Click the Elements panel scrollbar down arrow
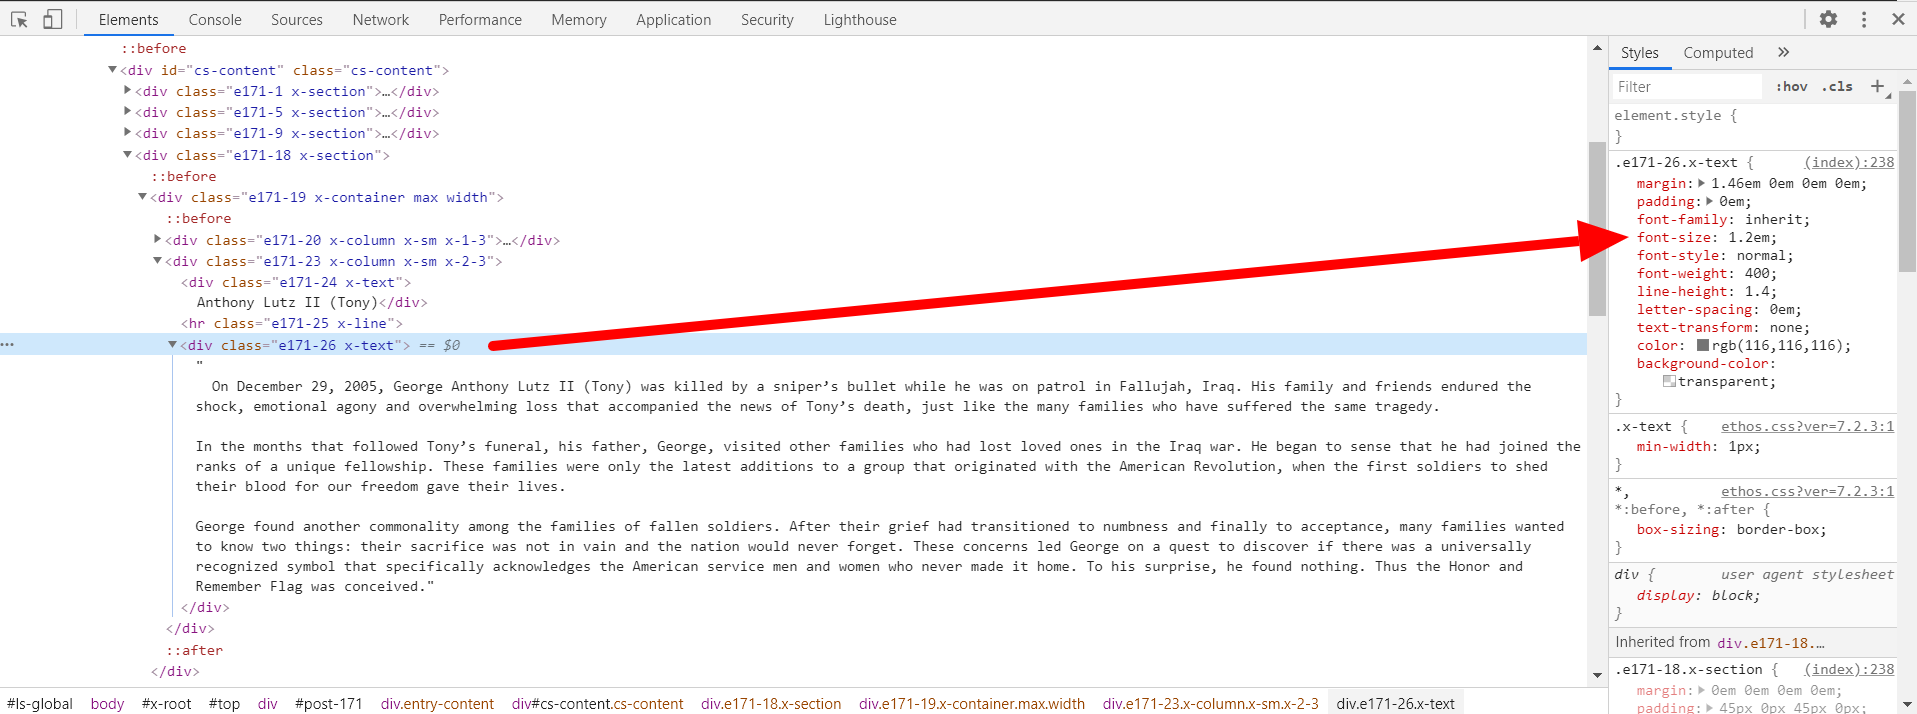1917x714 pixels. tap(1597, 675)
